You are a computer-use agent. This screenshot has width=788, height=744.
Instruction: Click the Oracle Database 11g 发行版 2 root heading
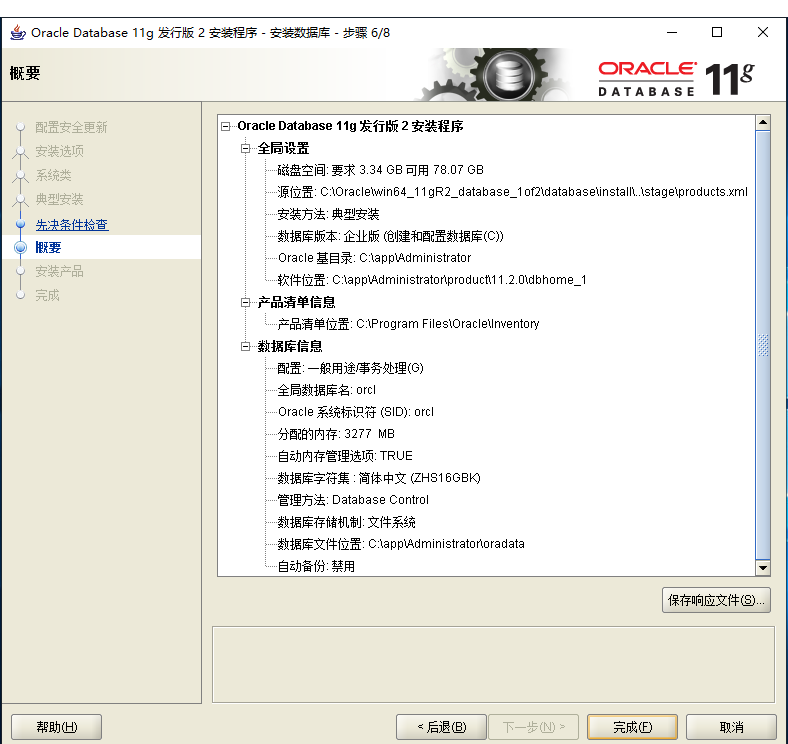point(350,126)
